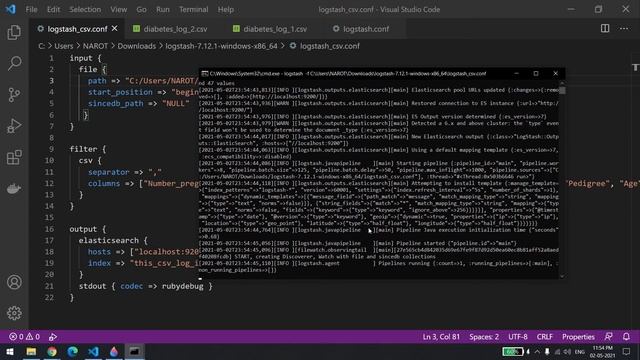Open the View menu
640x360 pixels.
[118, 9]
